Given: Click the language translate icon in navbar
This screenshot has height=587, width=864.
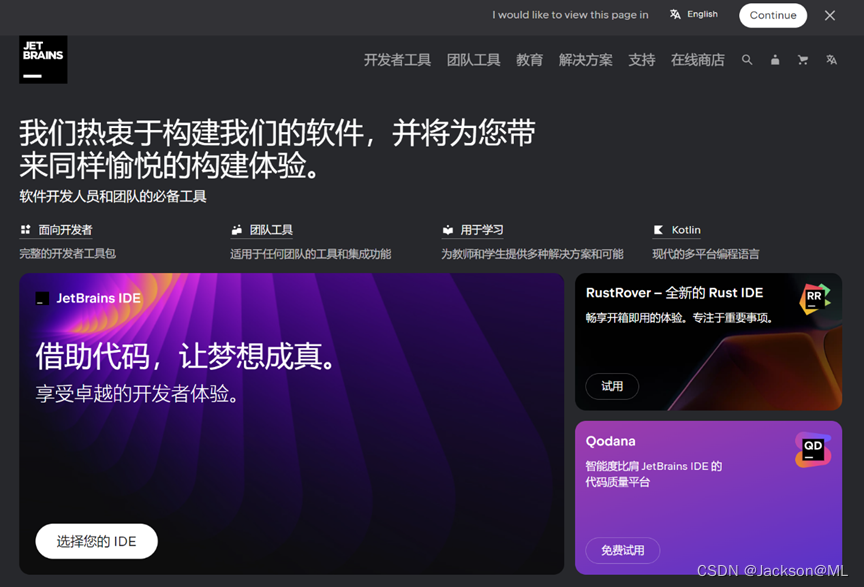Looking at the screenshot, I should (831, 60).
